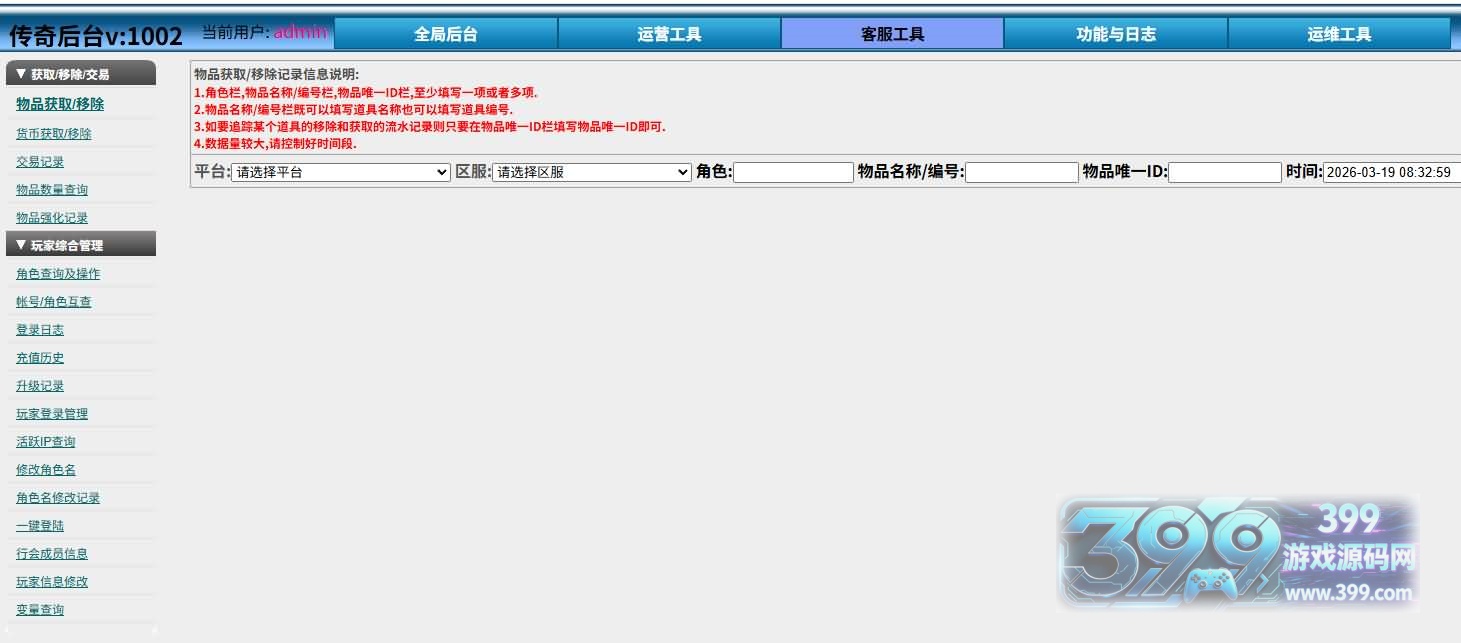This screenshot has width=1461, height=643.
Task: Collapse the 获取/移除/交易 sidebar section
Action: (81, 73)
